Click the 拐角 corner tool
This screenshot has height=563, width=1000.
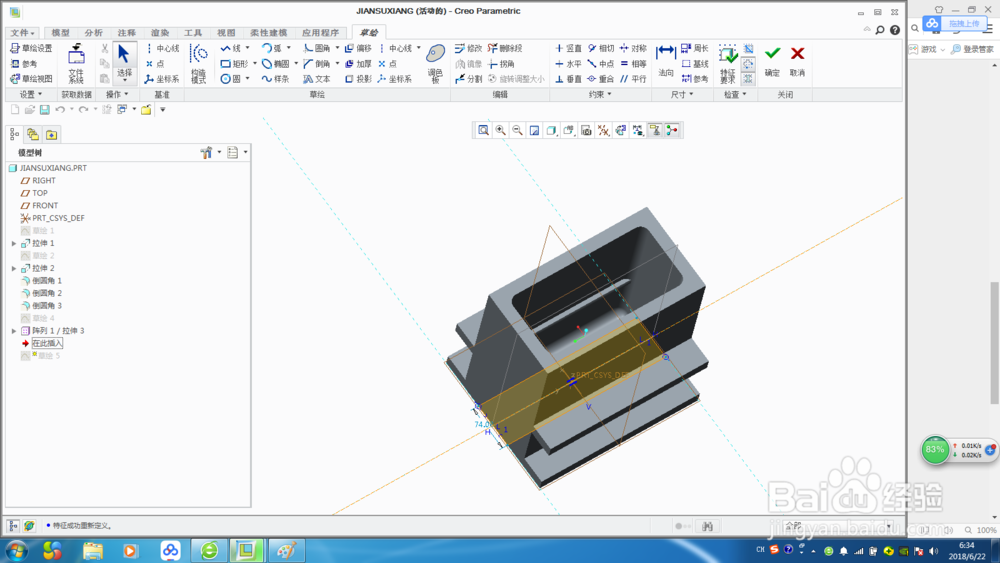501,64
